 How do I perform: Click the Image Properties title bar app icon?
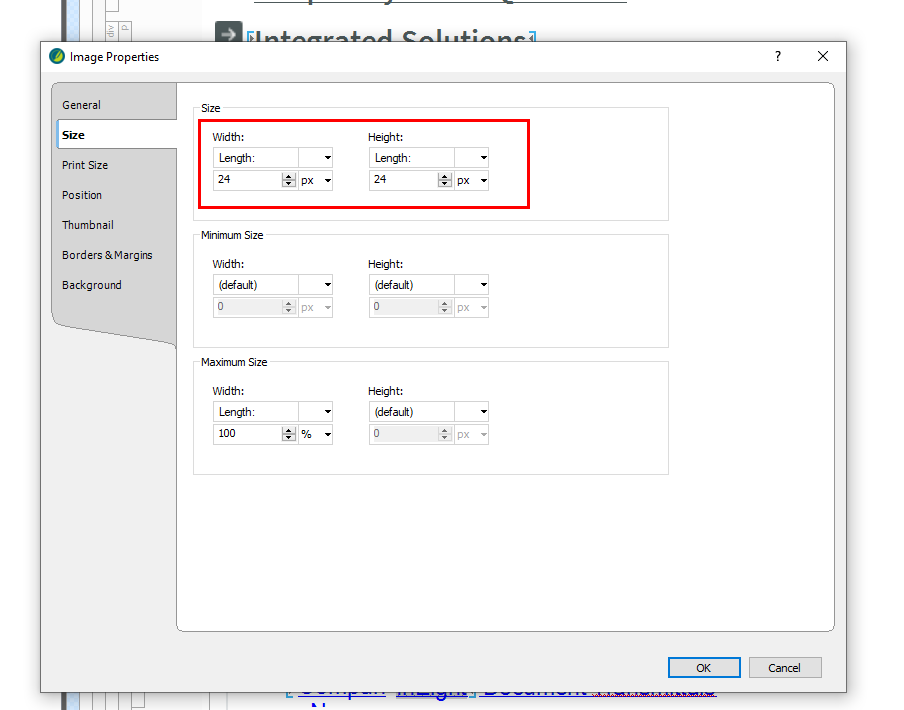[x=57, y=57]
